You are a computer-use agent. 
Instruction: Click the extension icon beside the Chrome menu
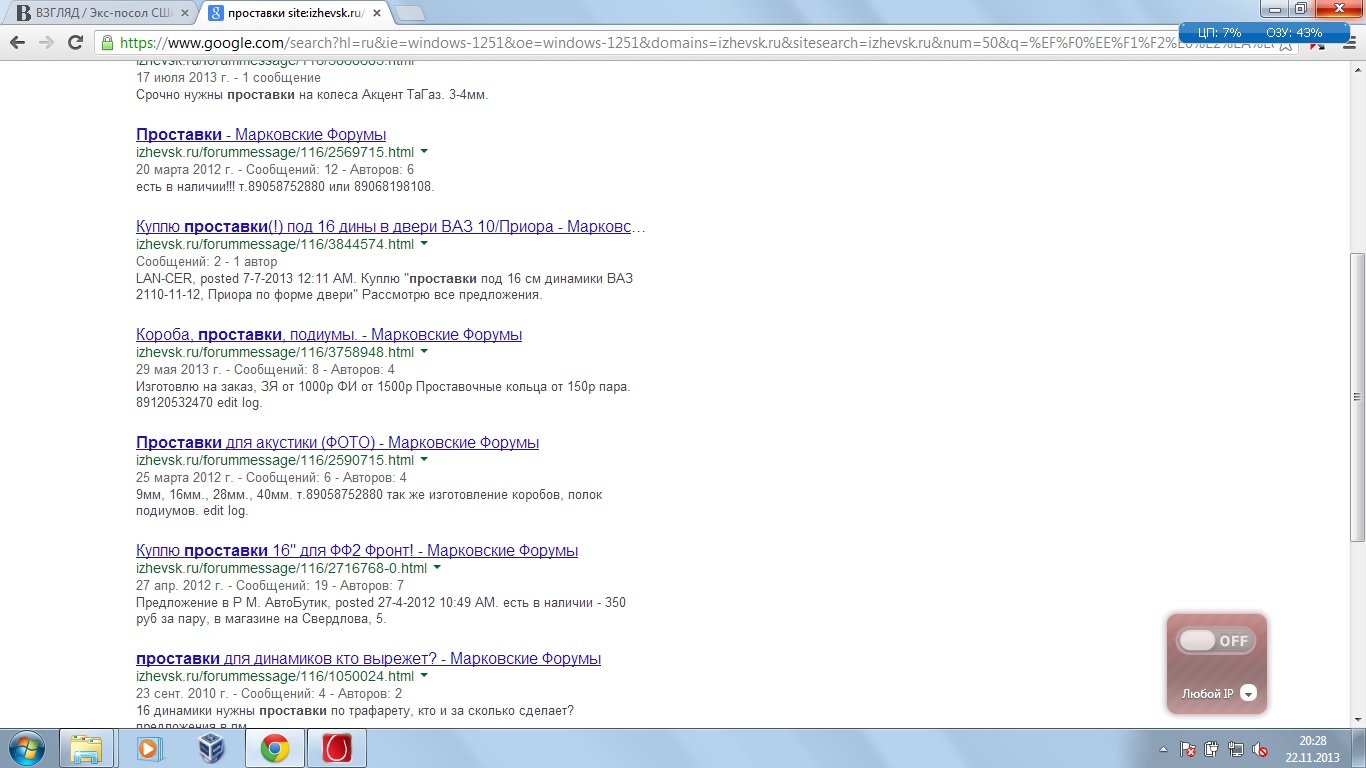[1316, 43]
